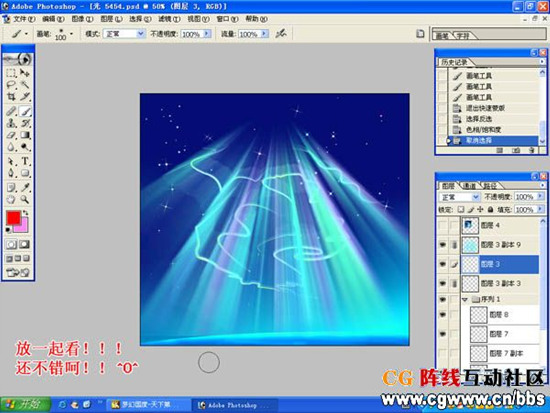Toggle lock all in Layers panel
This screenshot has height=413, width=550.
point(490,209)
